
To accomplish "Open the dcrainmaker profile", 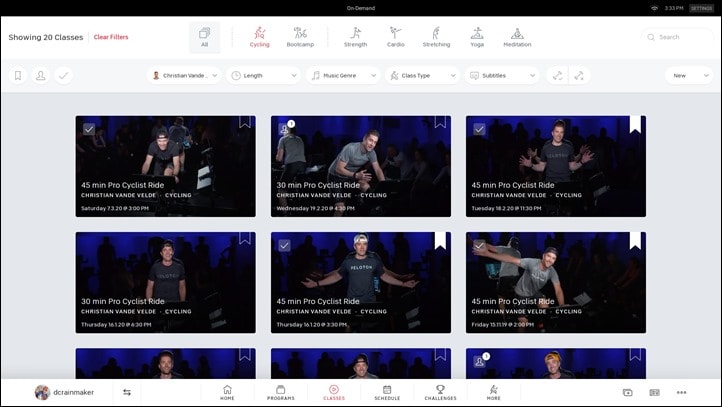I will 64,392.
